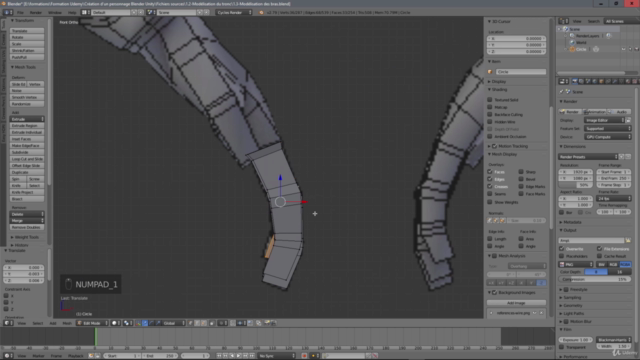Click the play animation button
The width and height of the screenshot is (640, 360).
(x=239, y=356)
